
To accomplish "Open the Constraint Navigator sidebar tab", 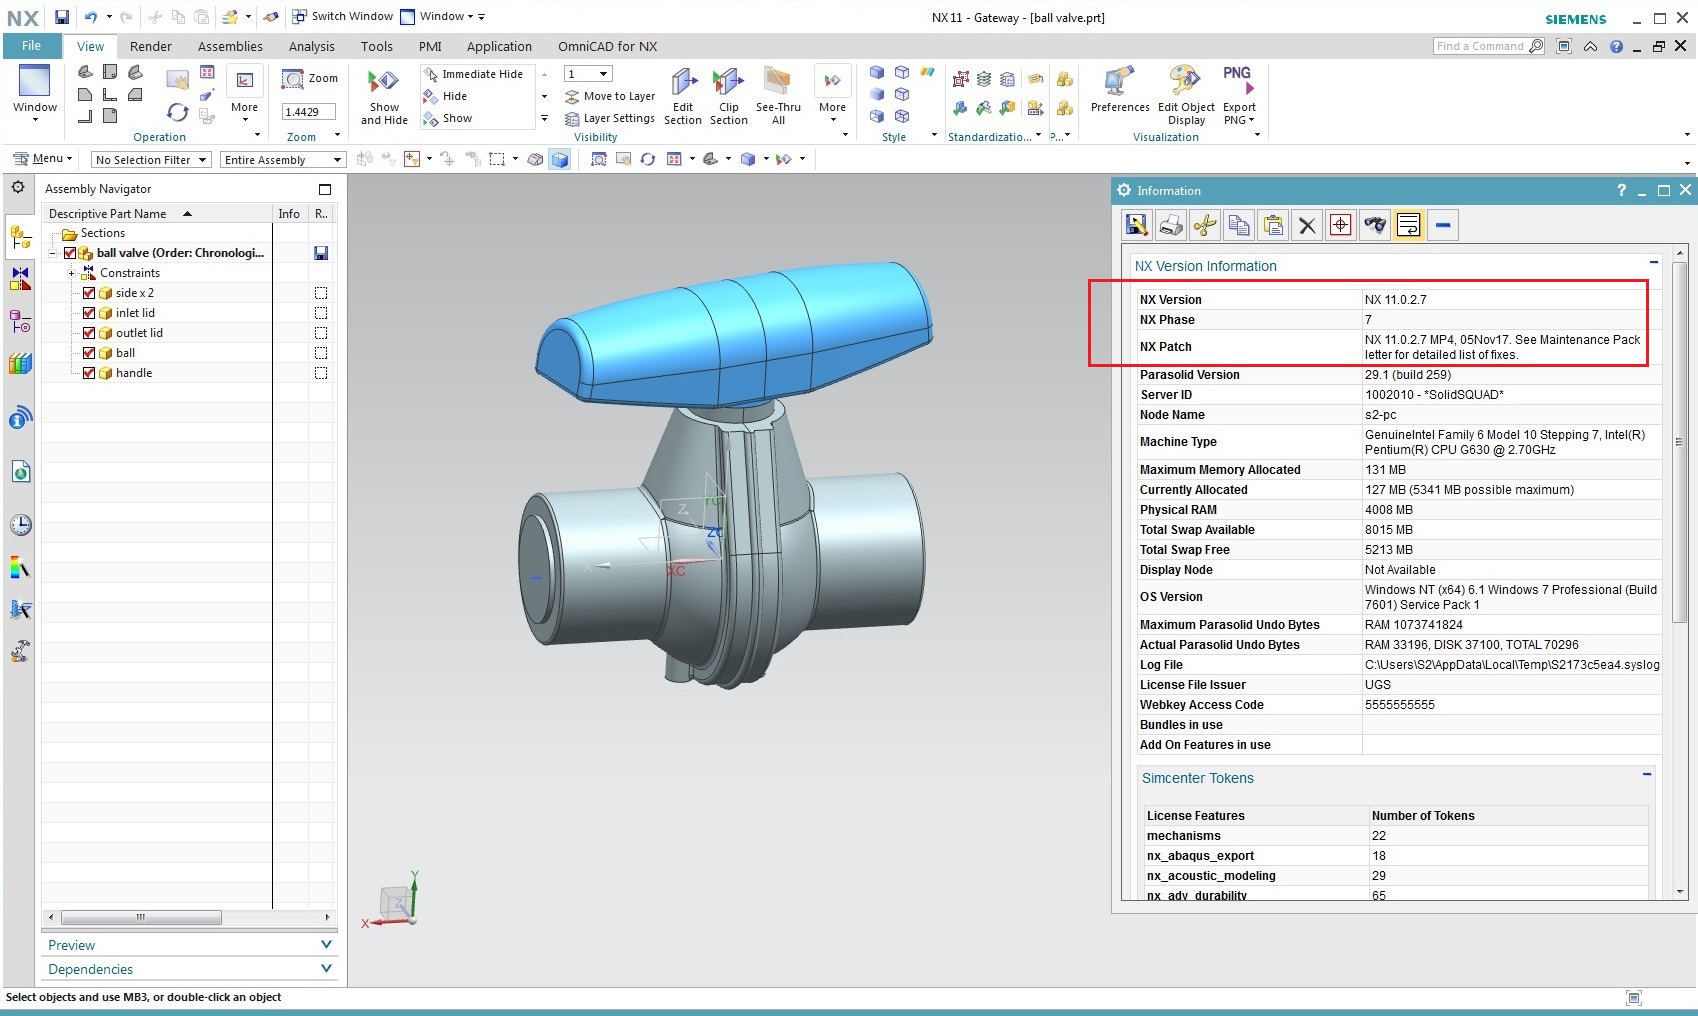I will (20, 278).
